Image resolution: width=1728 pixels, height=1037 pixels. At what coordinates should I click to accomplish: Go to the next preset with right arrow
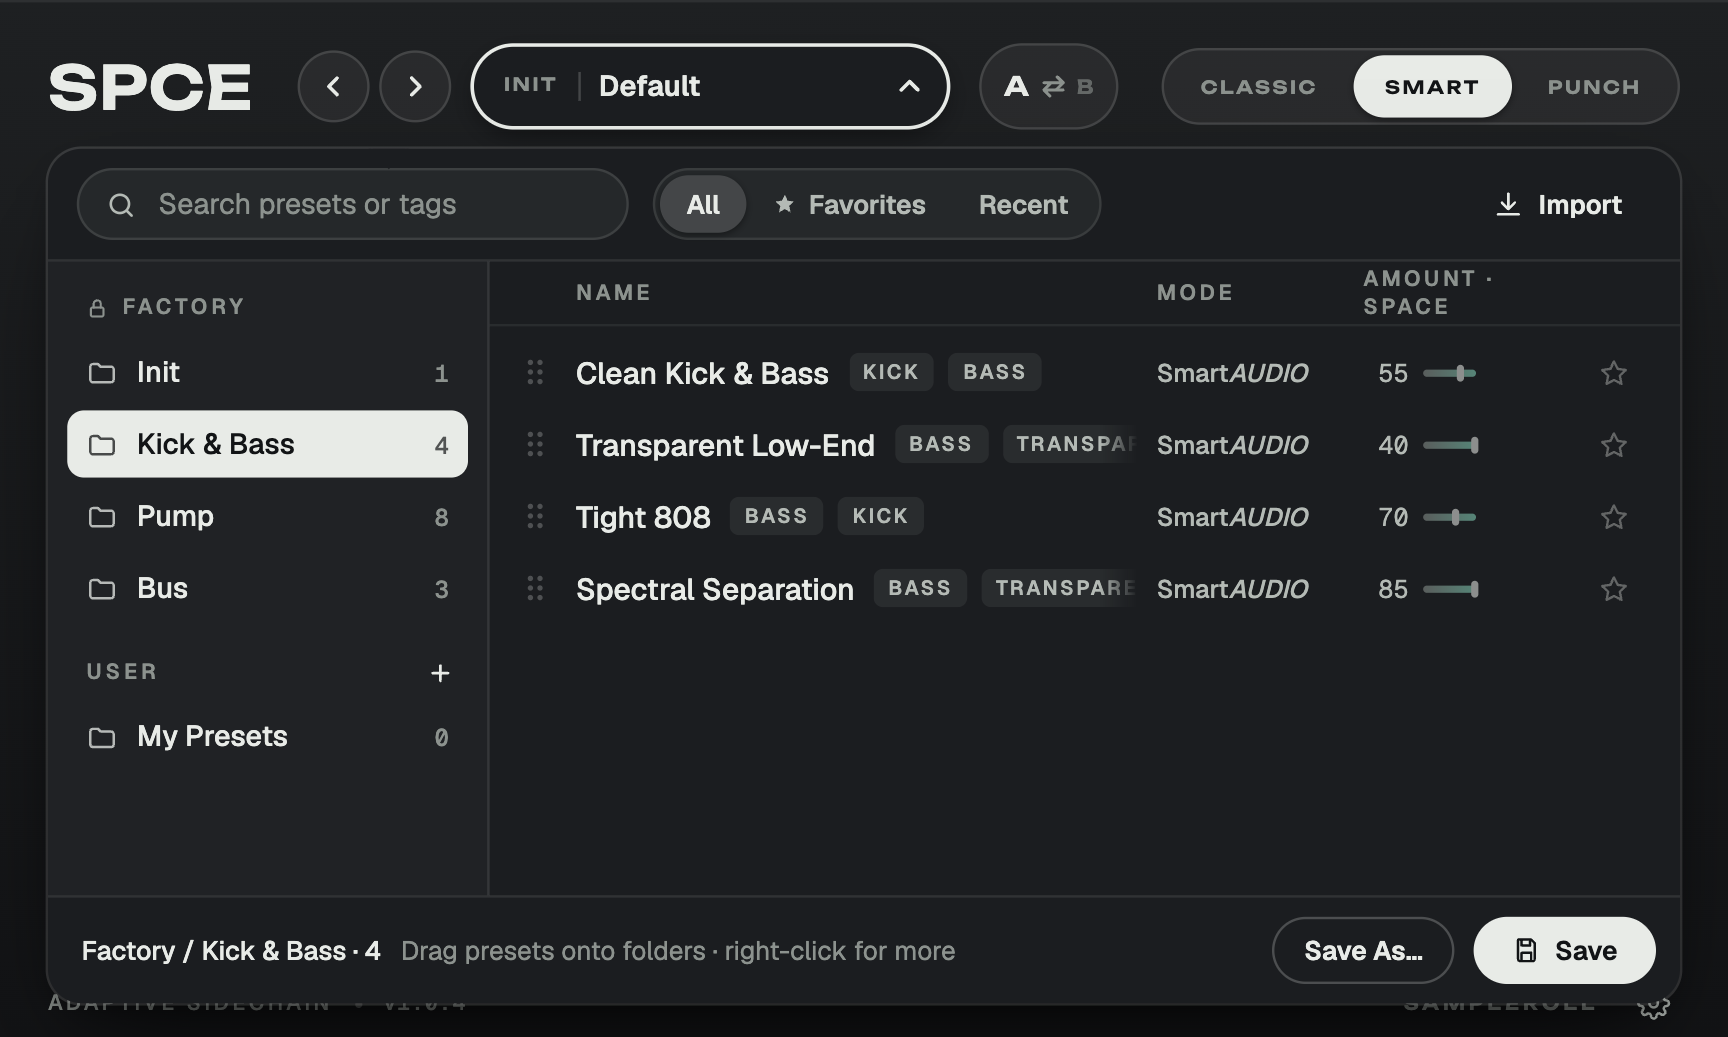pyautogui.click(x=415, y=87)
